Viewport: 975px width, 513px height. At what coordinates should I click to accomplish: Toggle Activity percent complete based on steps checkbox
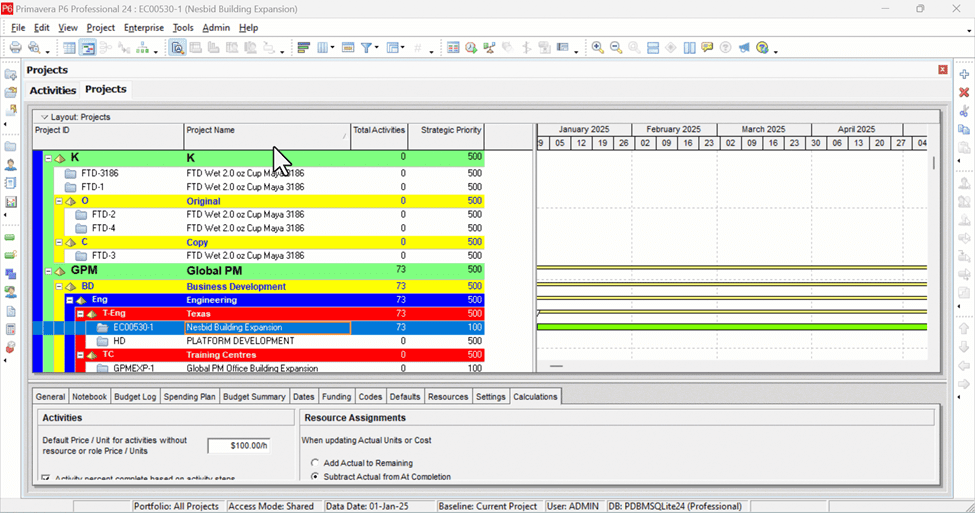point(45,478)
